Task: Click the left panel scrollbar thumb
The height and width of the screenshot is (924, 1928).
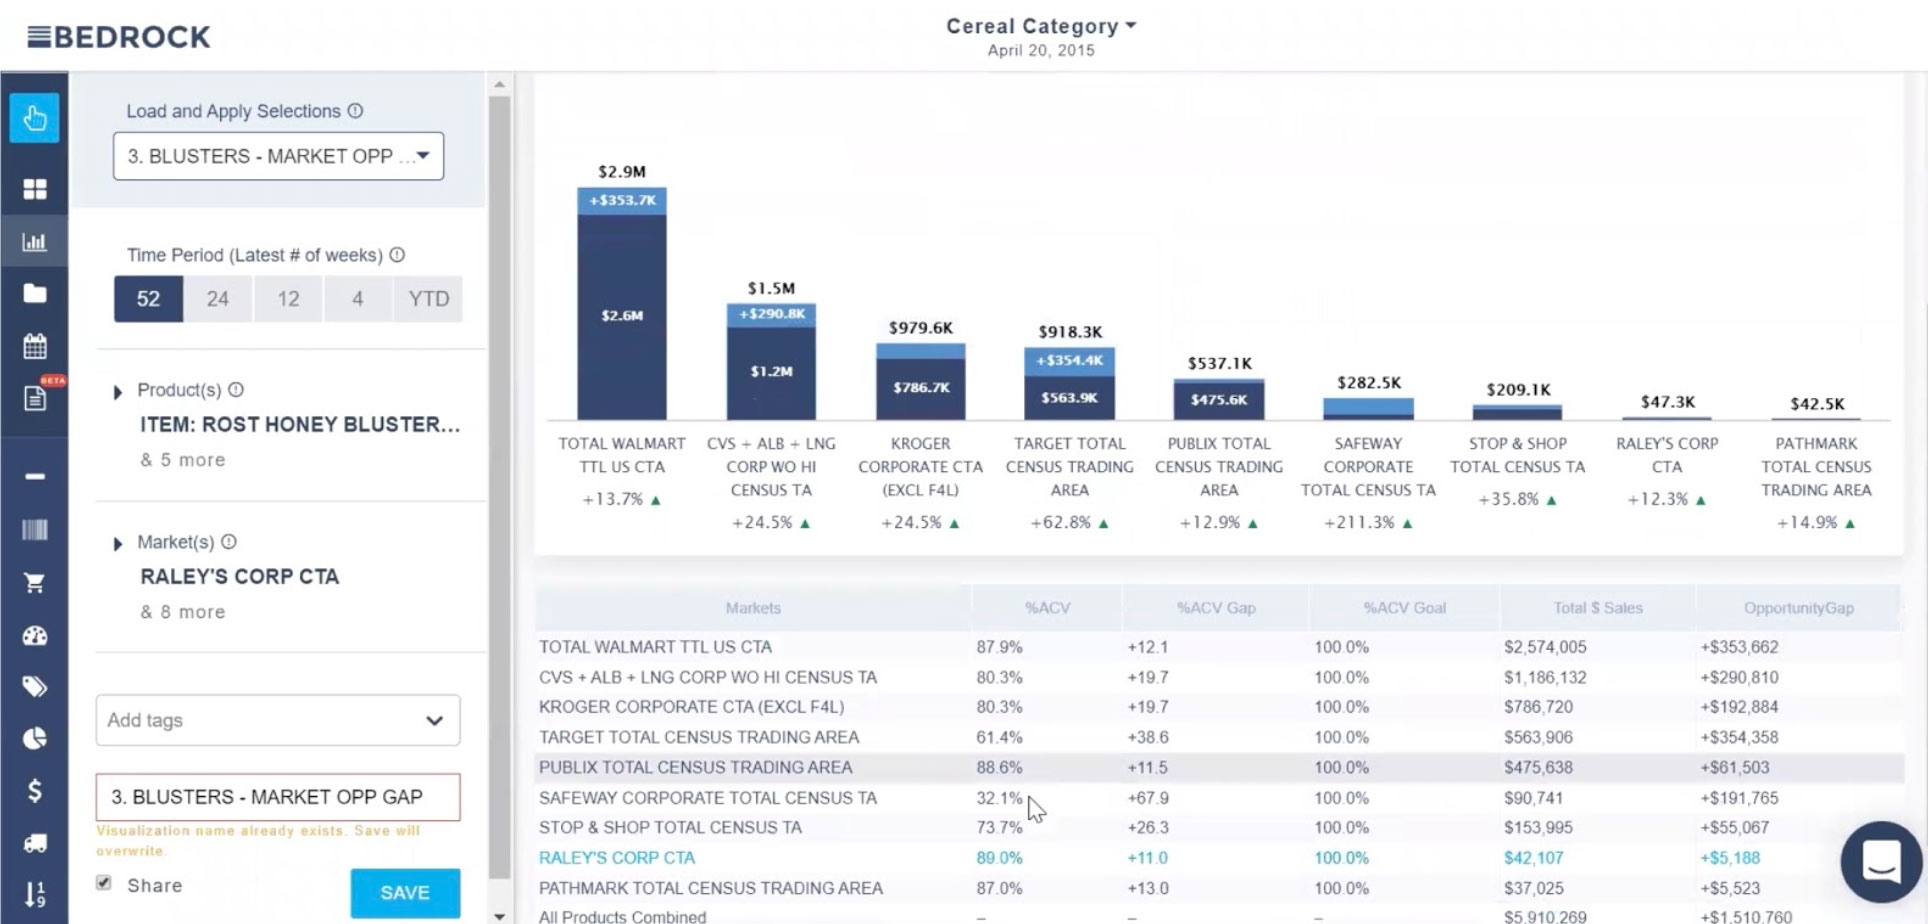Action: coord(499,487)
